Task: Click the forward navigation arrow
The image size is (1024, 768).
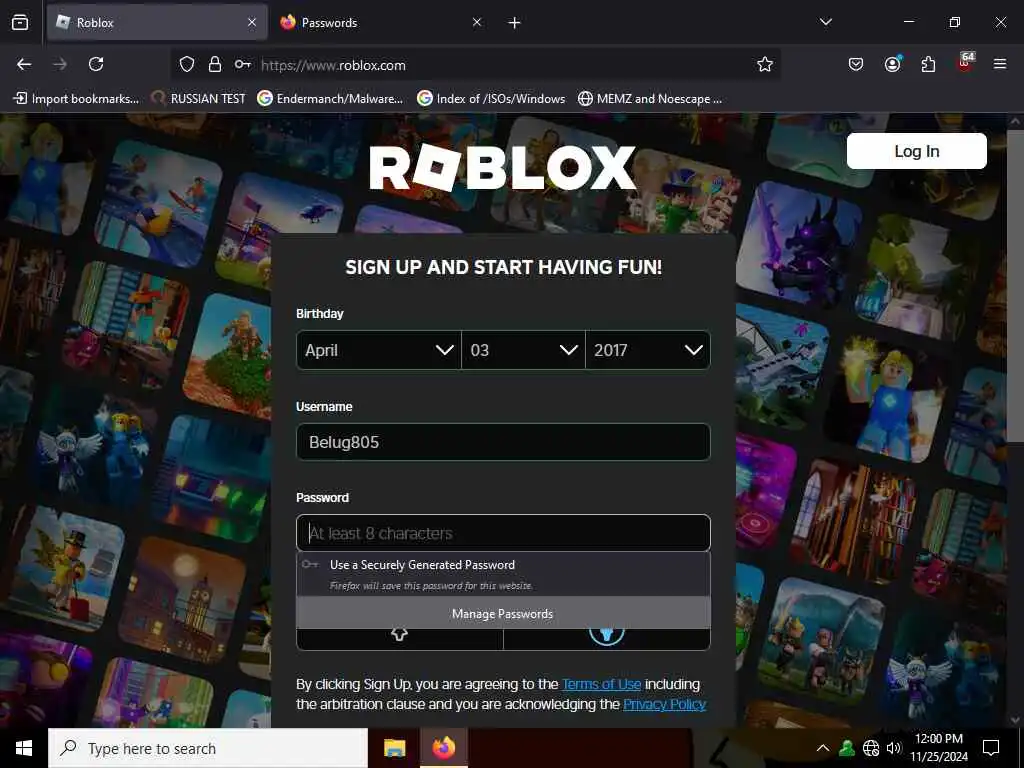Action: 60,64
